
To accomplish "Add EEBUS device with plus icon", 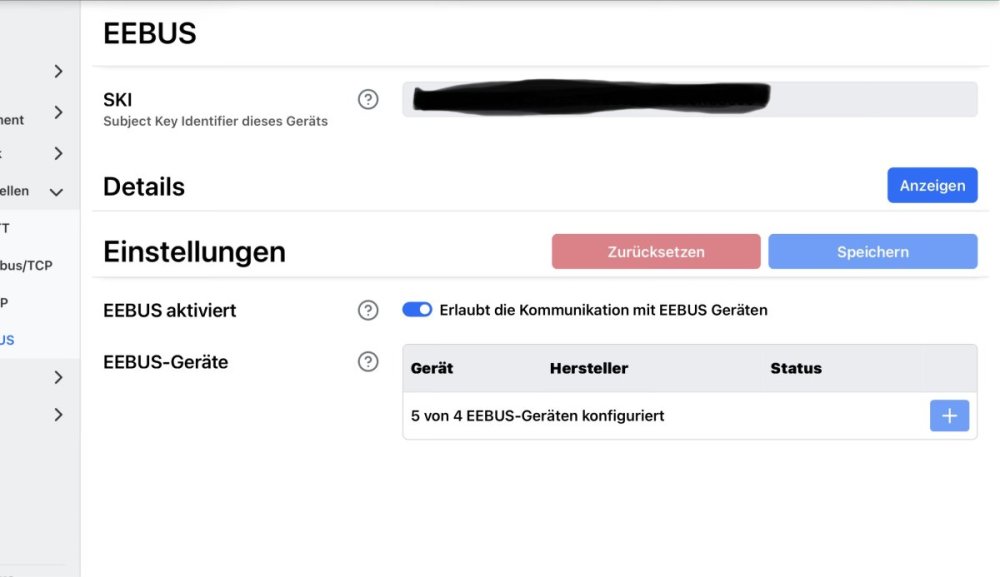I will [949, 416].
